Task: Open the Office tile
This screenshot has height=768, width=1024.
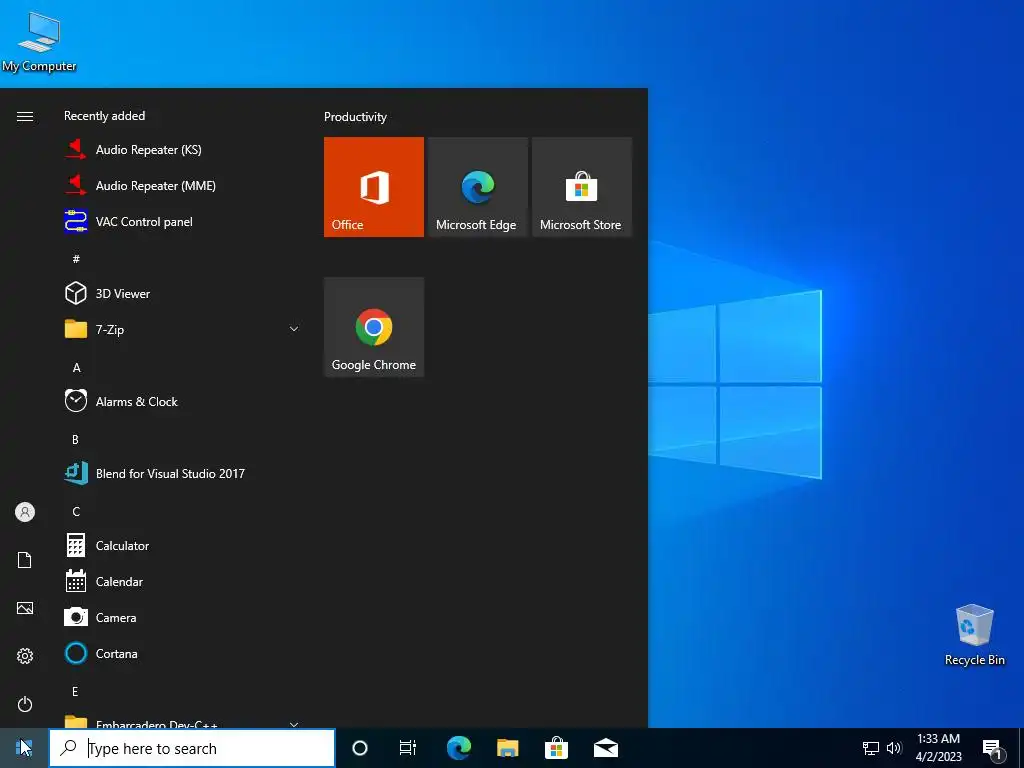Action: [x=374, y=187]
